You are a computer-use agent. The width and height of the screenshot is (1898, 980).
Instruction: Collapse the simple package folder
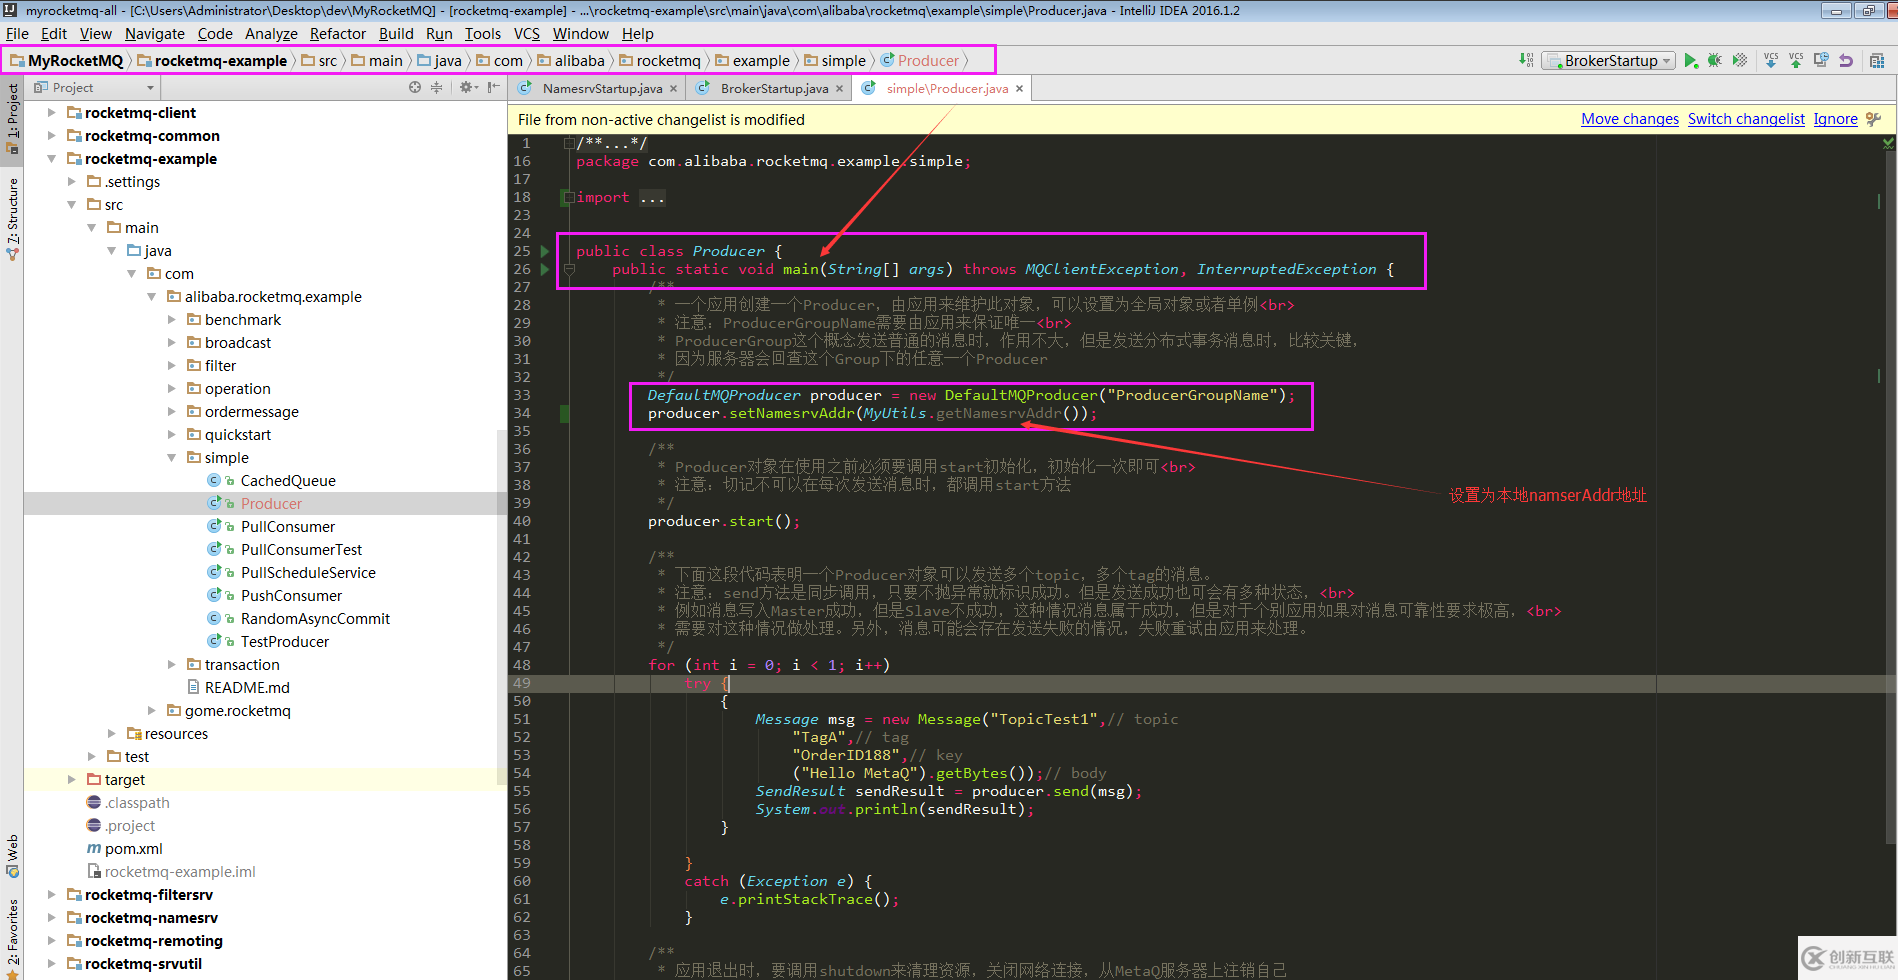coord(172,458)
